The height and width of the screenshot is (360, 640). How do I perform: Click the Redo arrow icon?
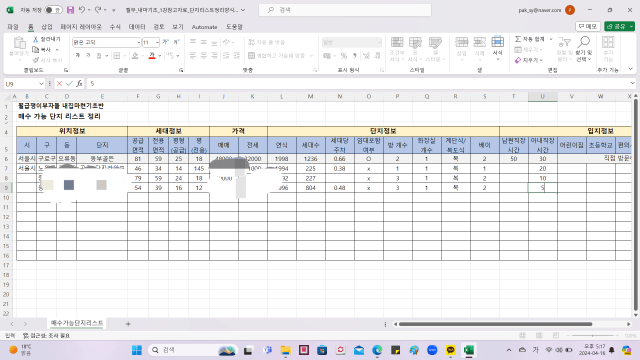point(98,10)
